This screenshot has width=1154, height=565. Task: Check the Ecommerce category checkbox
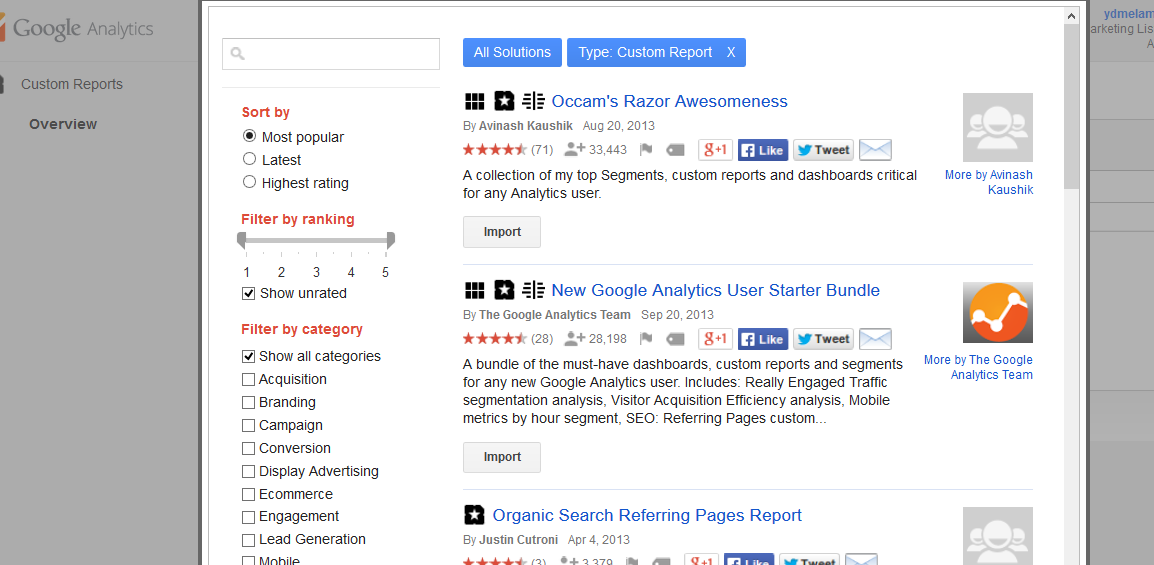[x=248, y=494]
